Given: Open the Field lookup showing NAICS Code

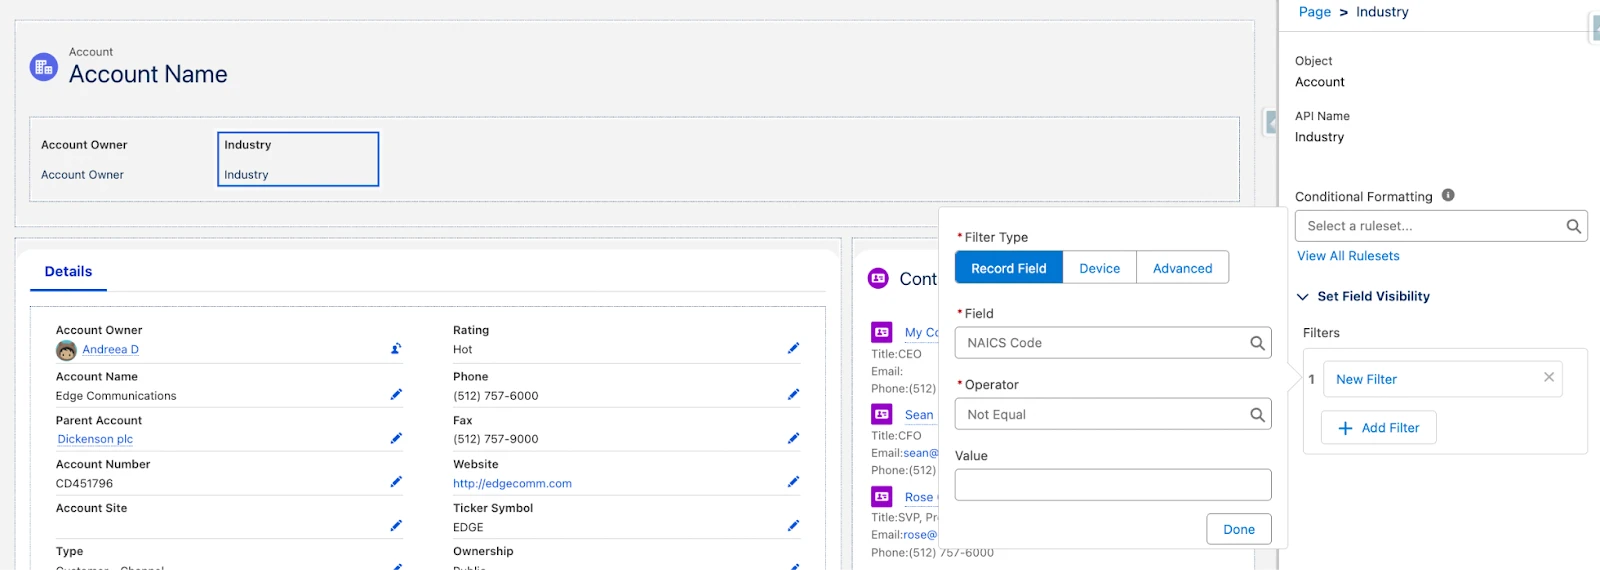Looking at the screenshot, I should point(1112,343).
